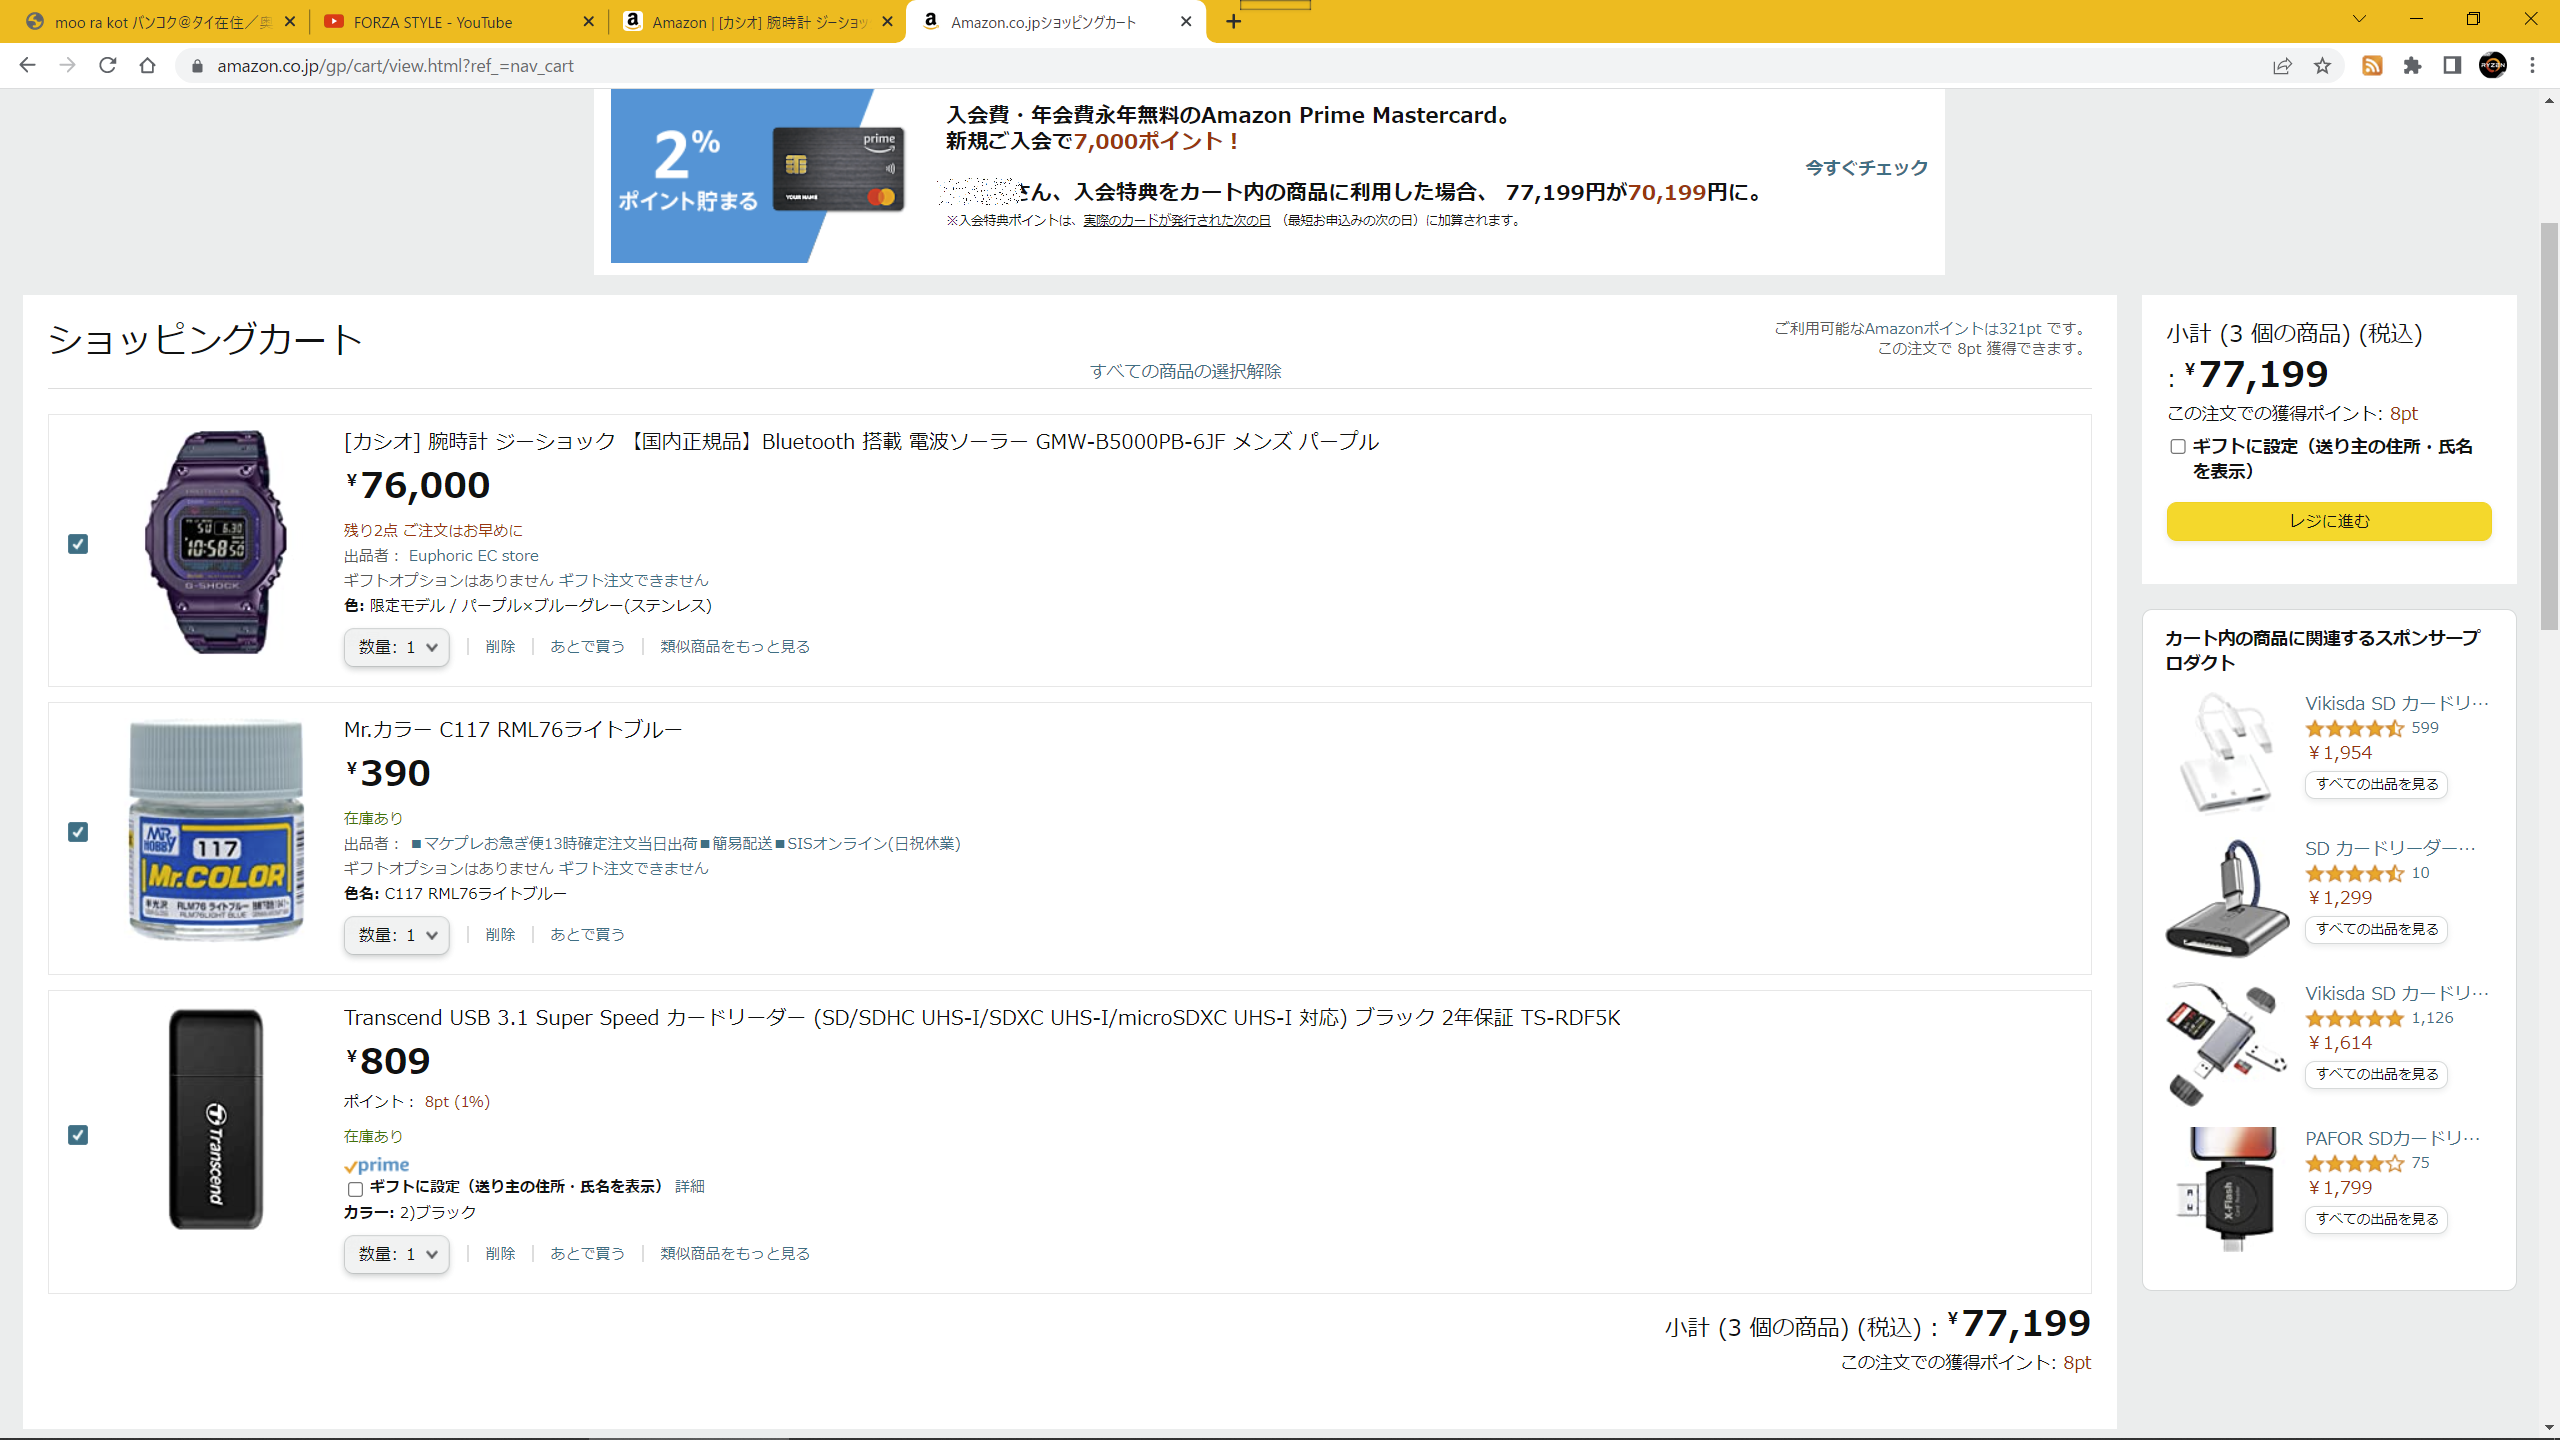Open the G-Shock watch product title
The width and height of the screenshot is (2560, 1440).
click(x=861, y=442)
